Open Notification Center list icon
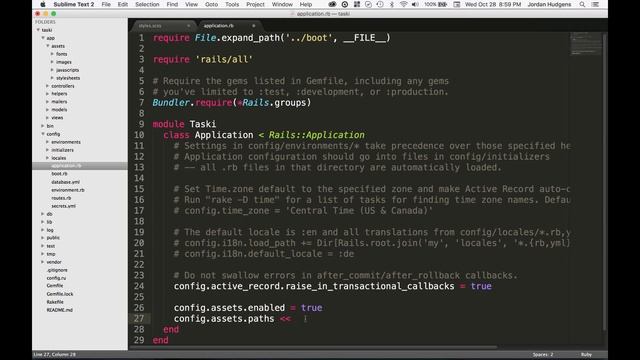 [x=596, y=4]
